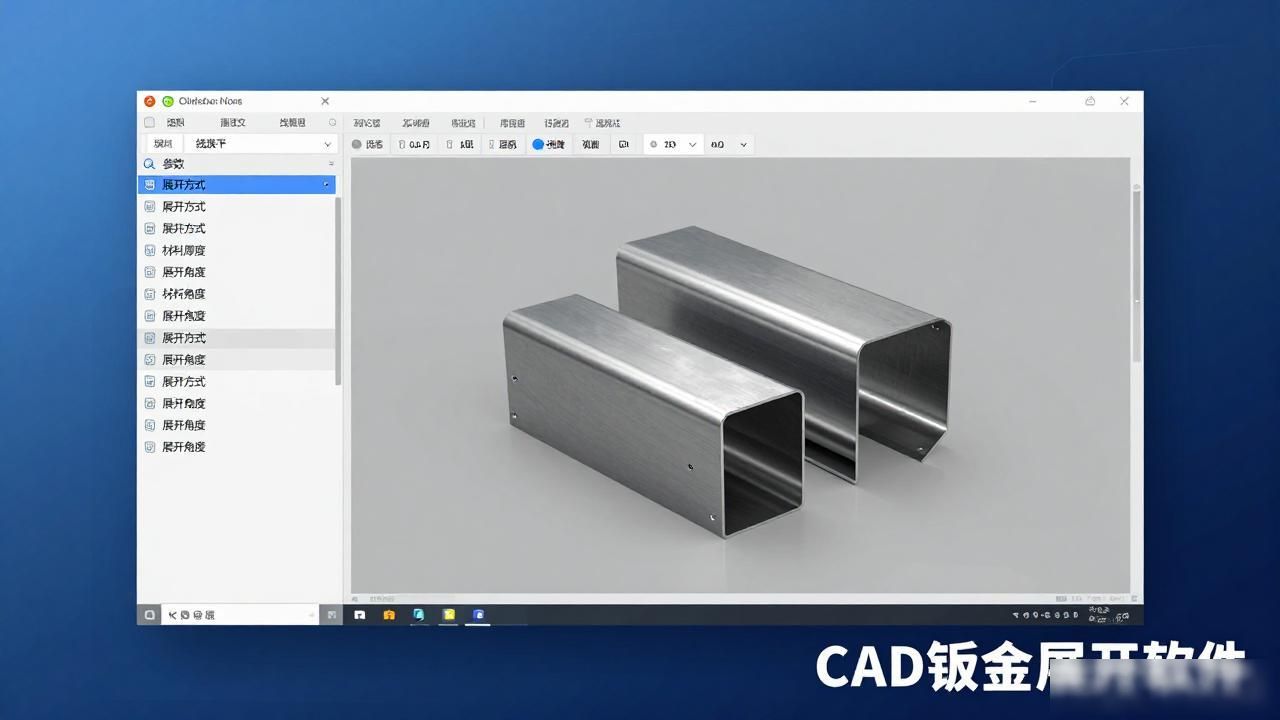Image resolution: width=1280 pixels, height=720 pixels.
Task: Click the 3D viewport vertical scrollbar
Action: [x=1136, y=275]
